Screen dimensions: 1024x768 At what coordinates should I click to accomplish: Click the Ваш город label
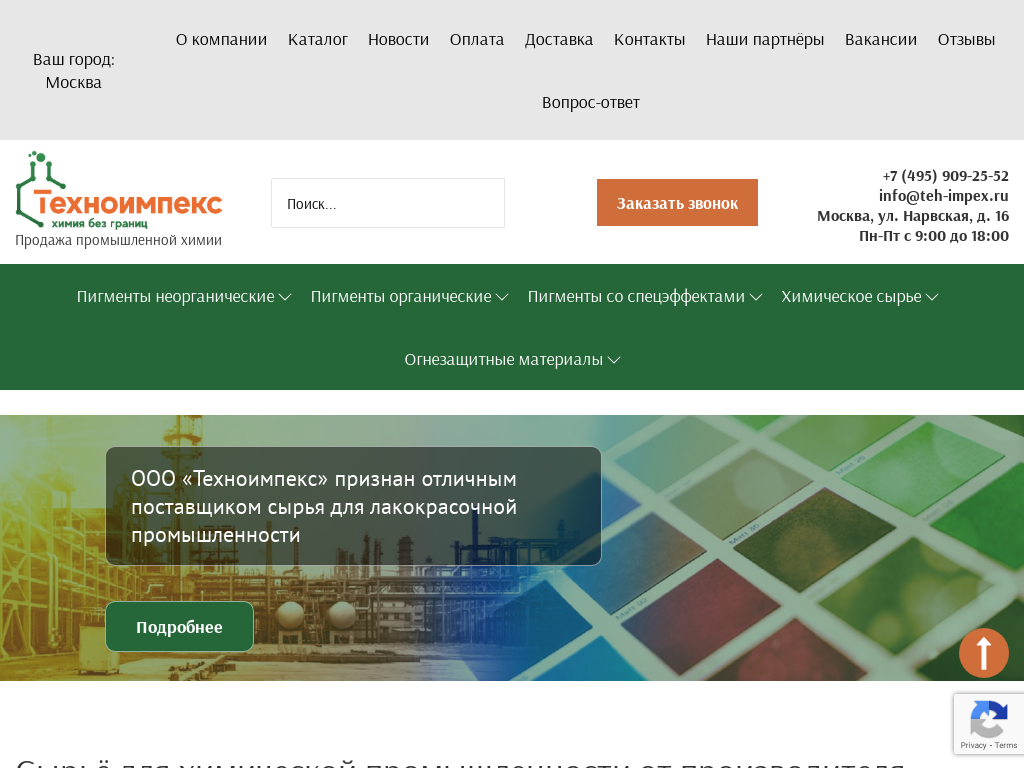pos(74,59)
